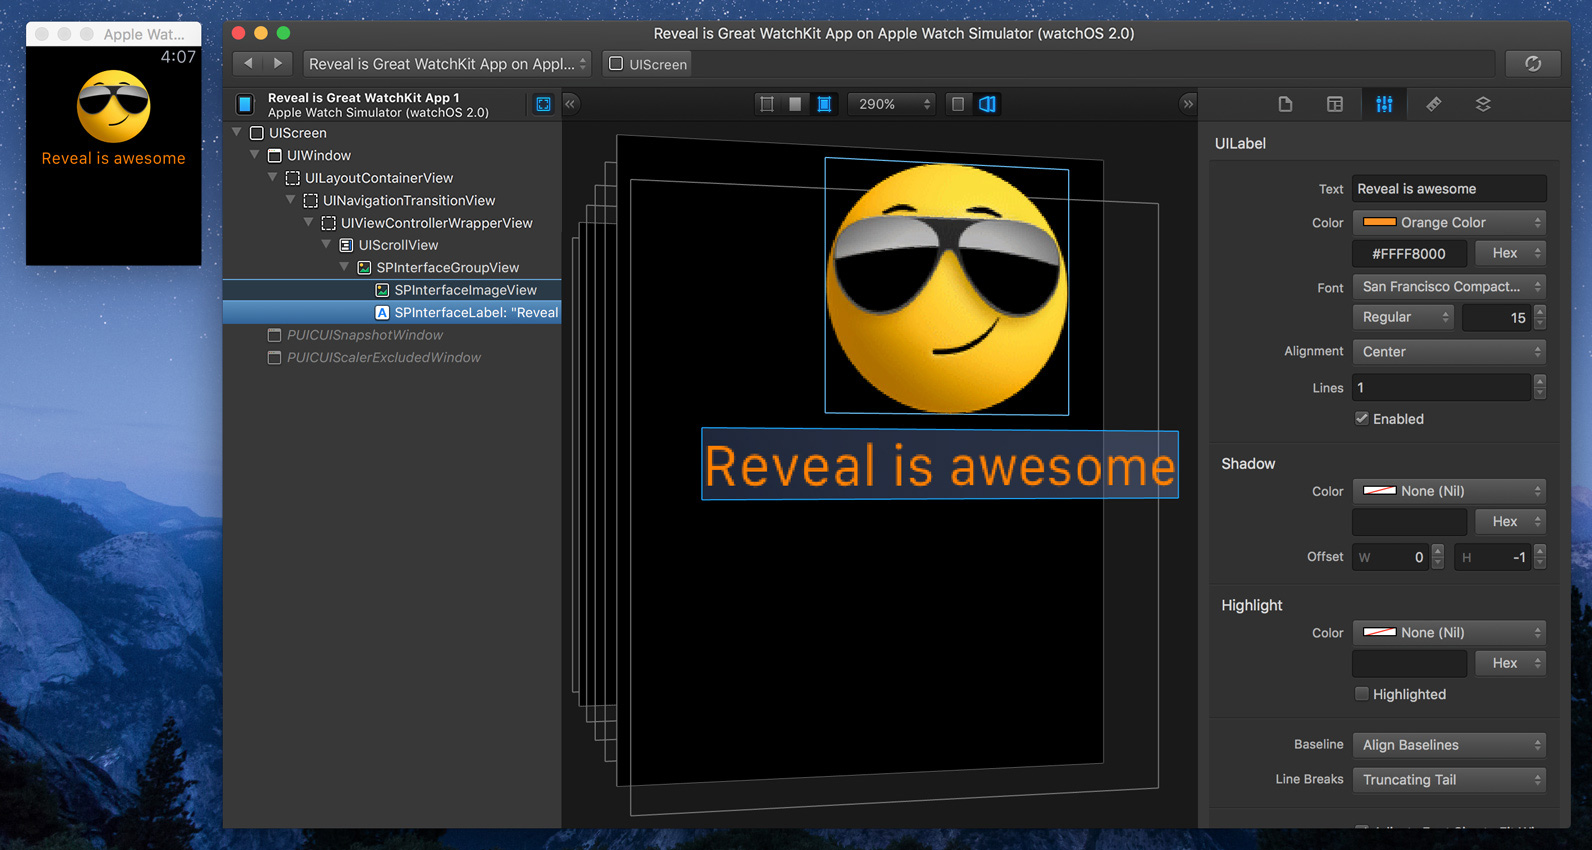Collapse the UINavigationTransitionView node

click(291, 200)
